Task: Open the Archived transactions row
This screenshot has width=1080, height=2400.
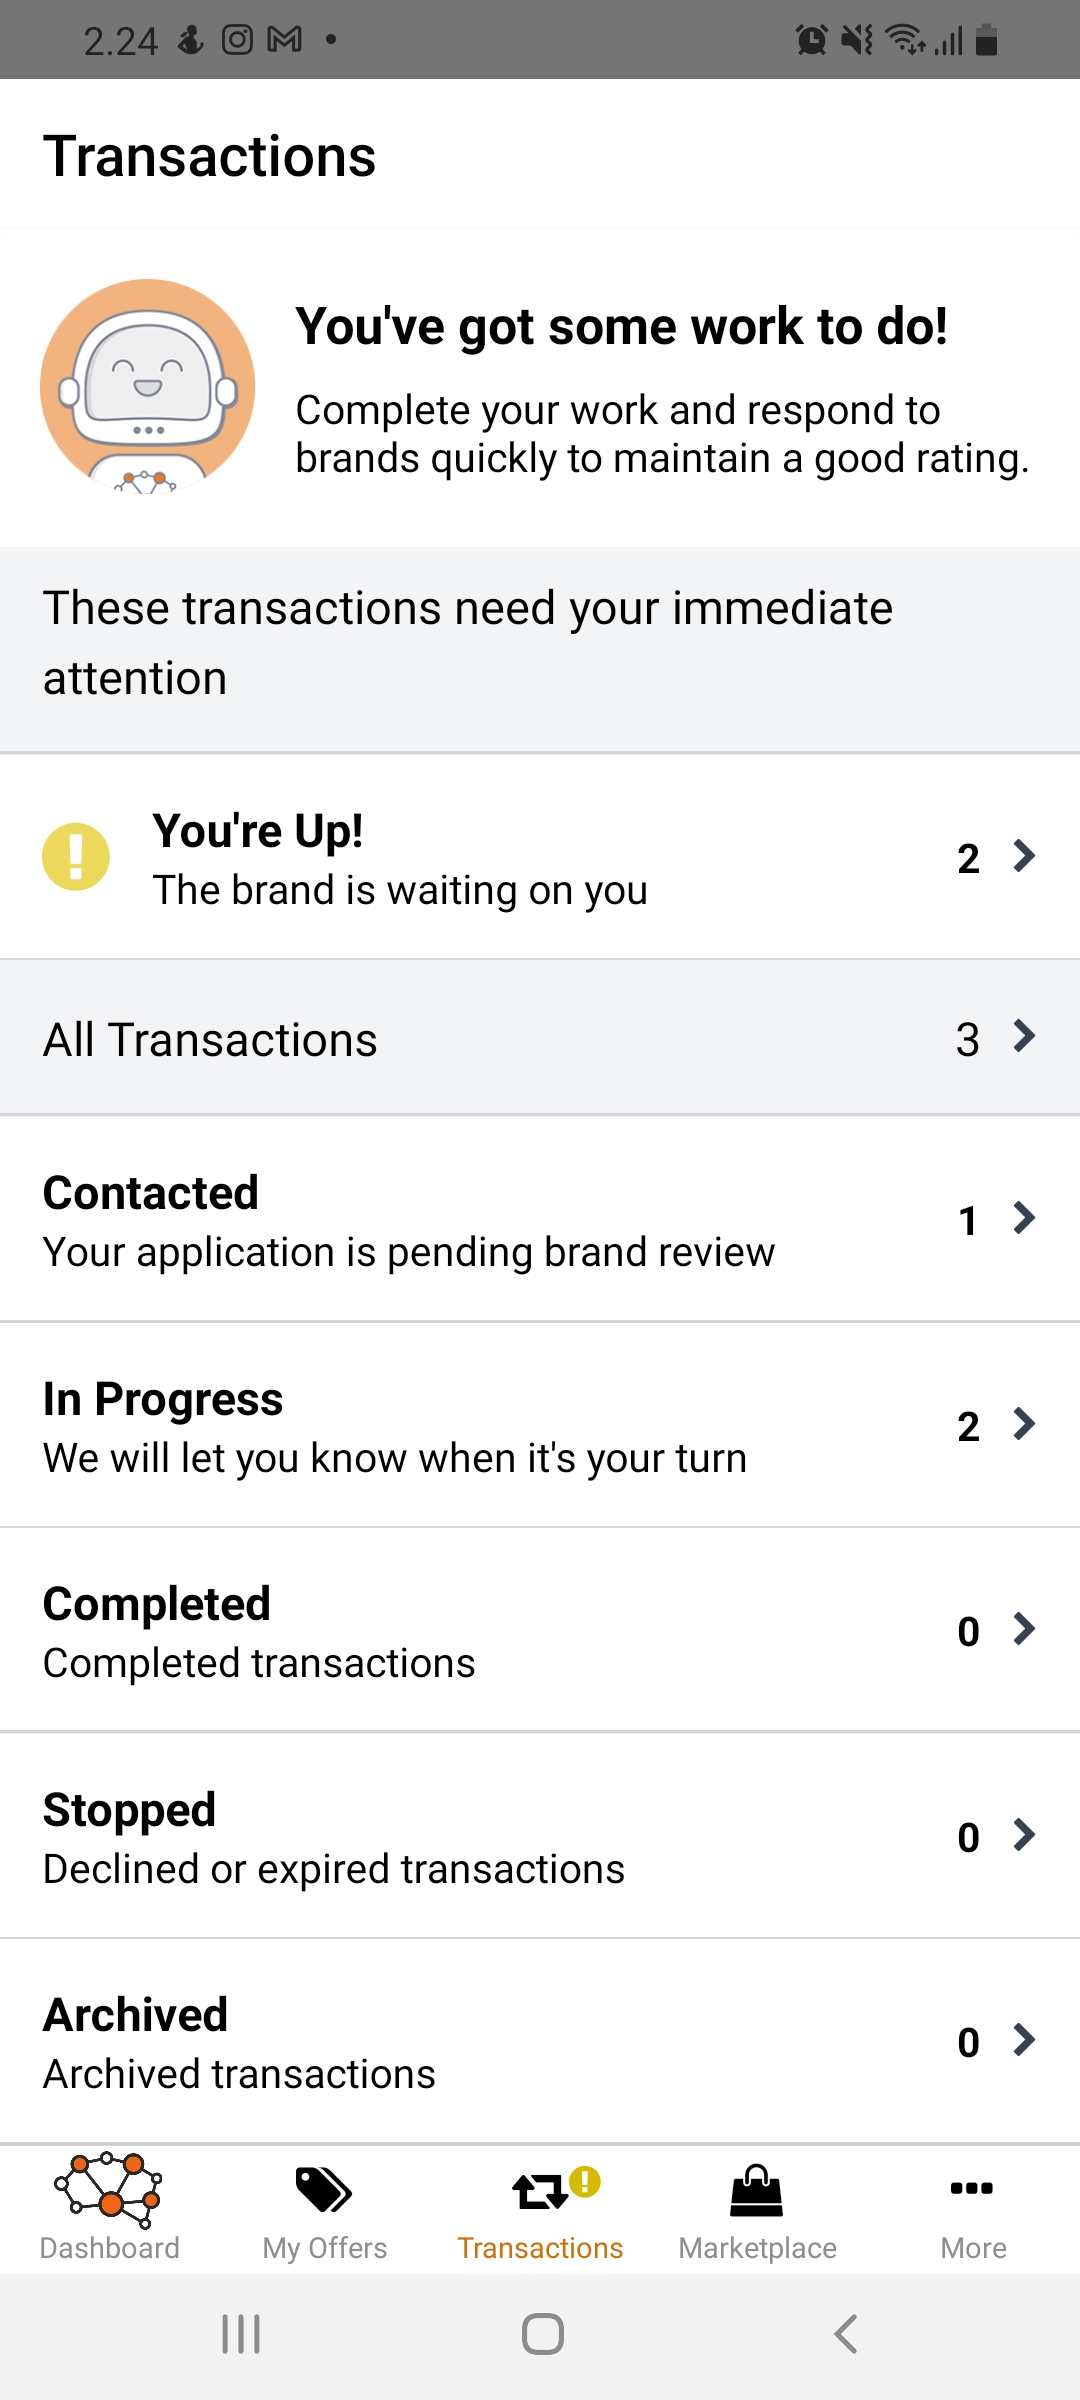Action: 540,2042
